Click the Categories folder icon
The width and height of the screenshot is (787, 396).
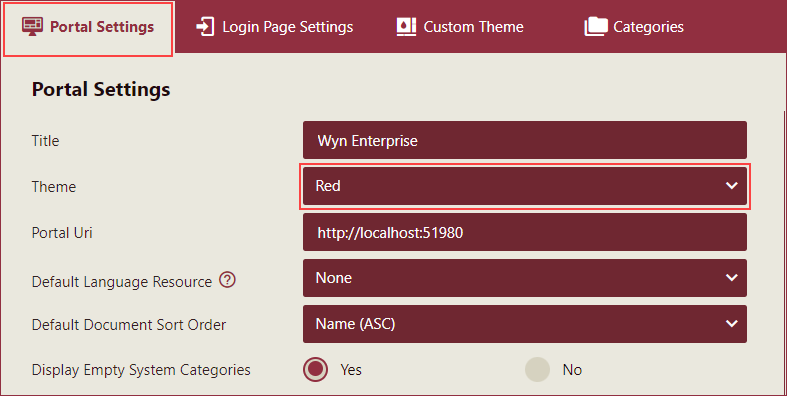point(596,27)
